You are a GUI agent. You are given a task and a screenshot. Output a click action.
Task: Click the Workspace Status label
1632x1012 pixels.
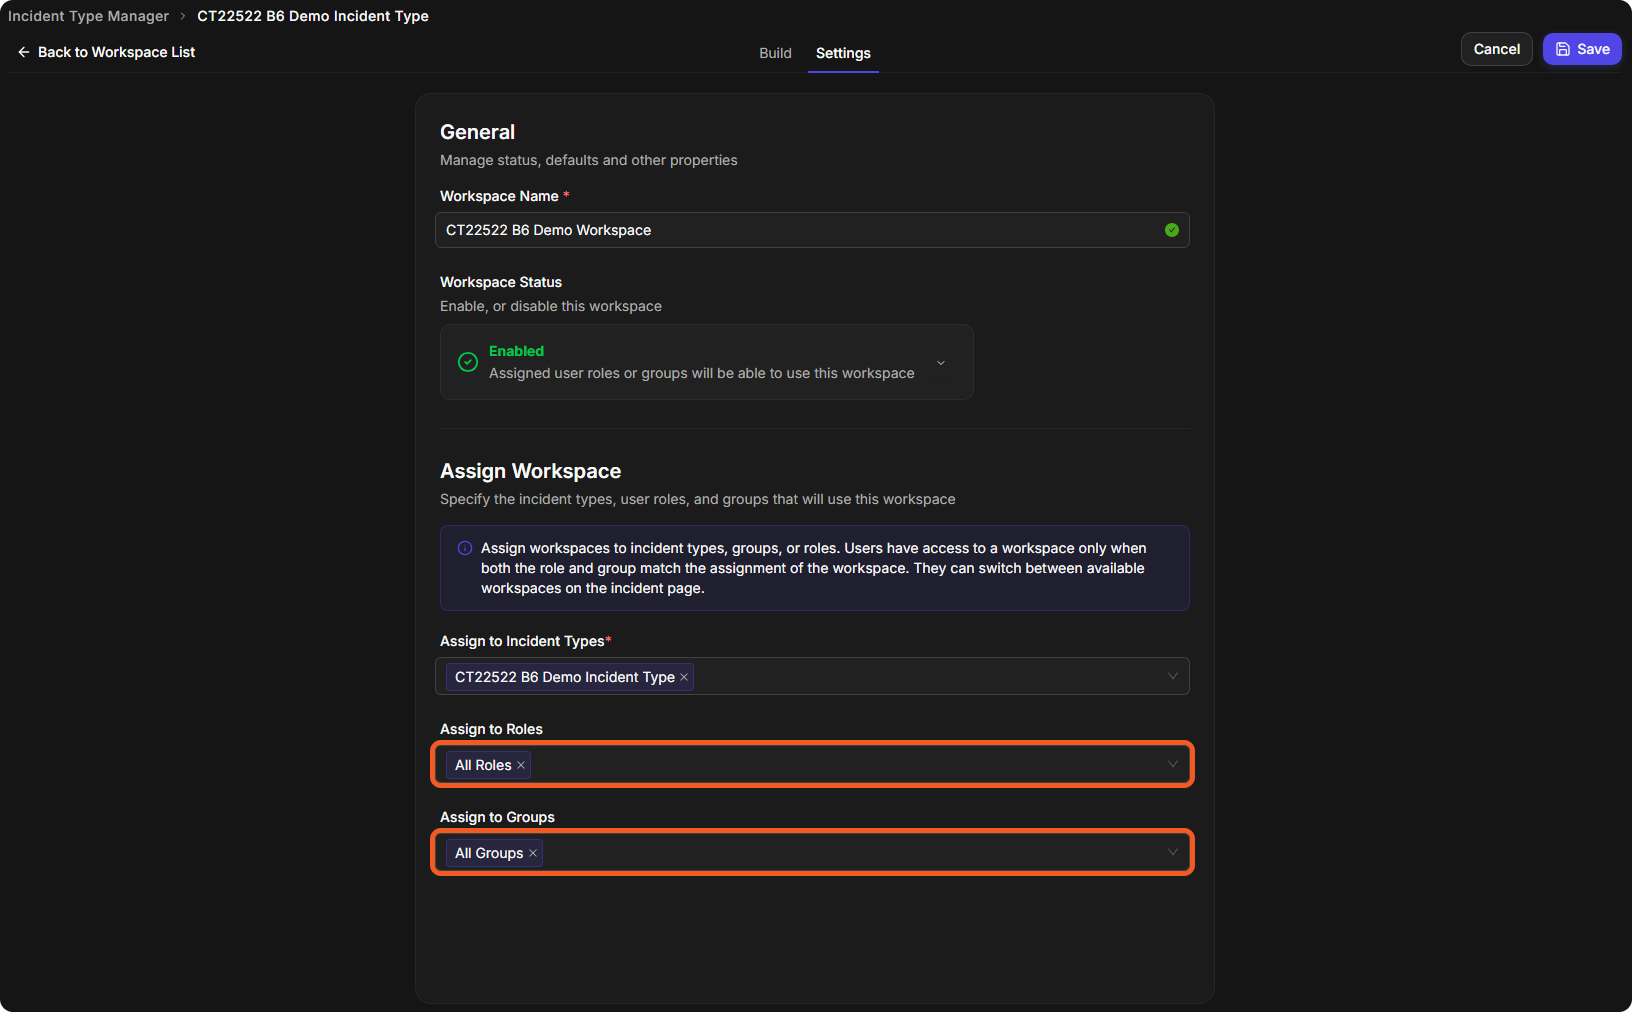[x=501, y=282]
